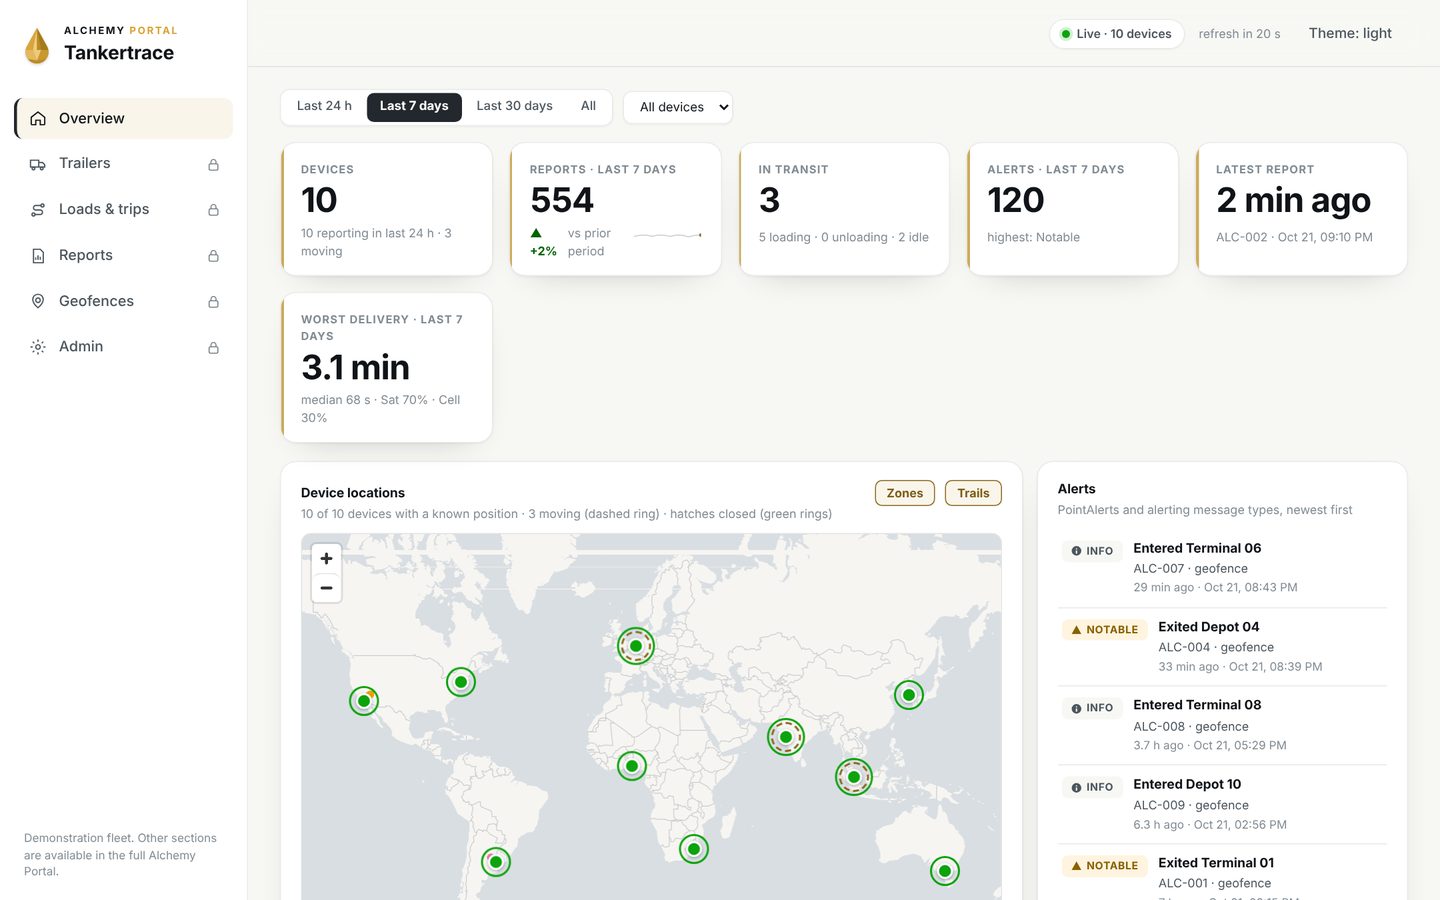1440x900 pixels.
Task: Open the Entered Terminal 08 alert
Action: coord(1222,725)
